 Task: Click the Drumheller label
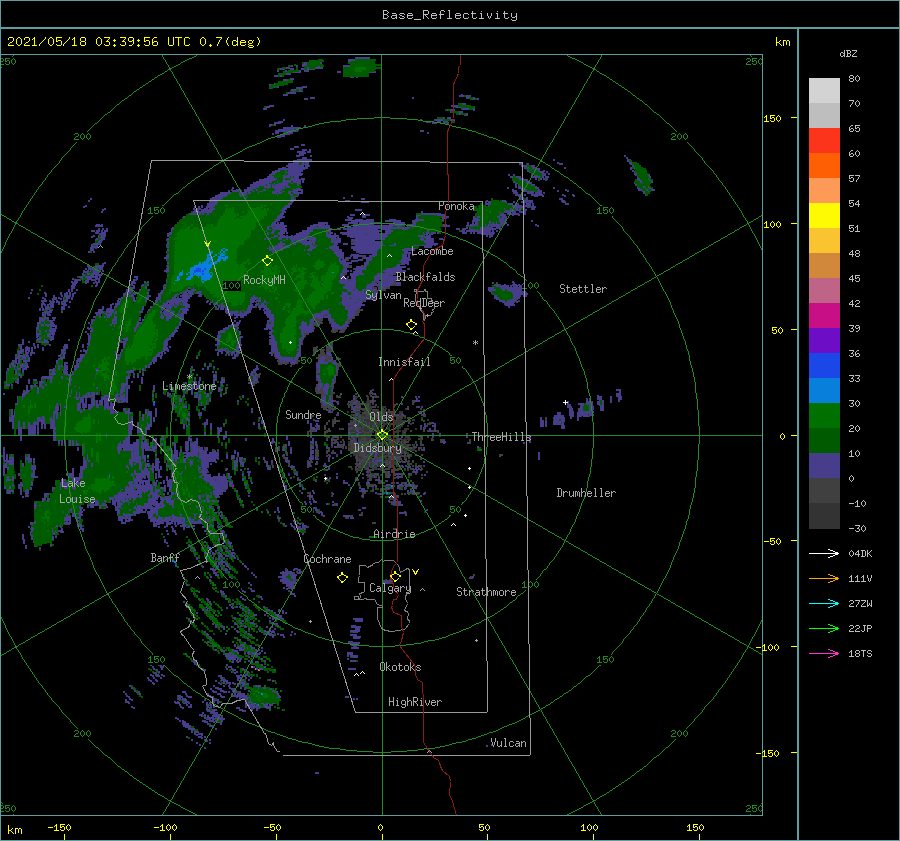click(x=586, y=493)
